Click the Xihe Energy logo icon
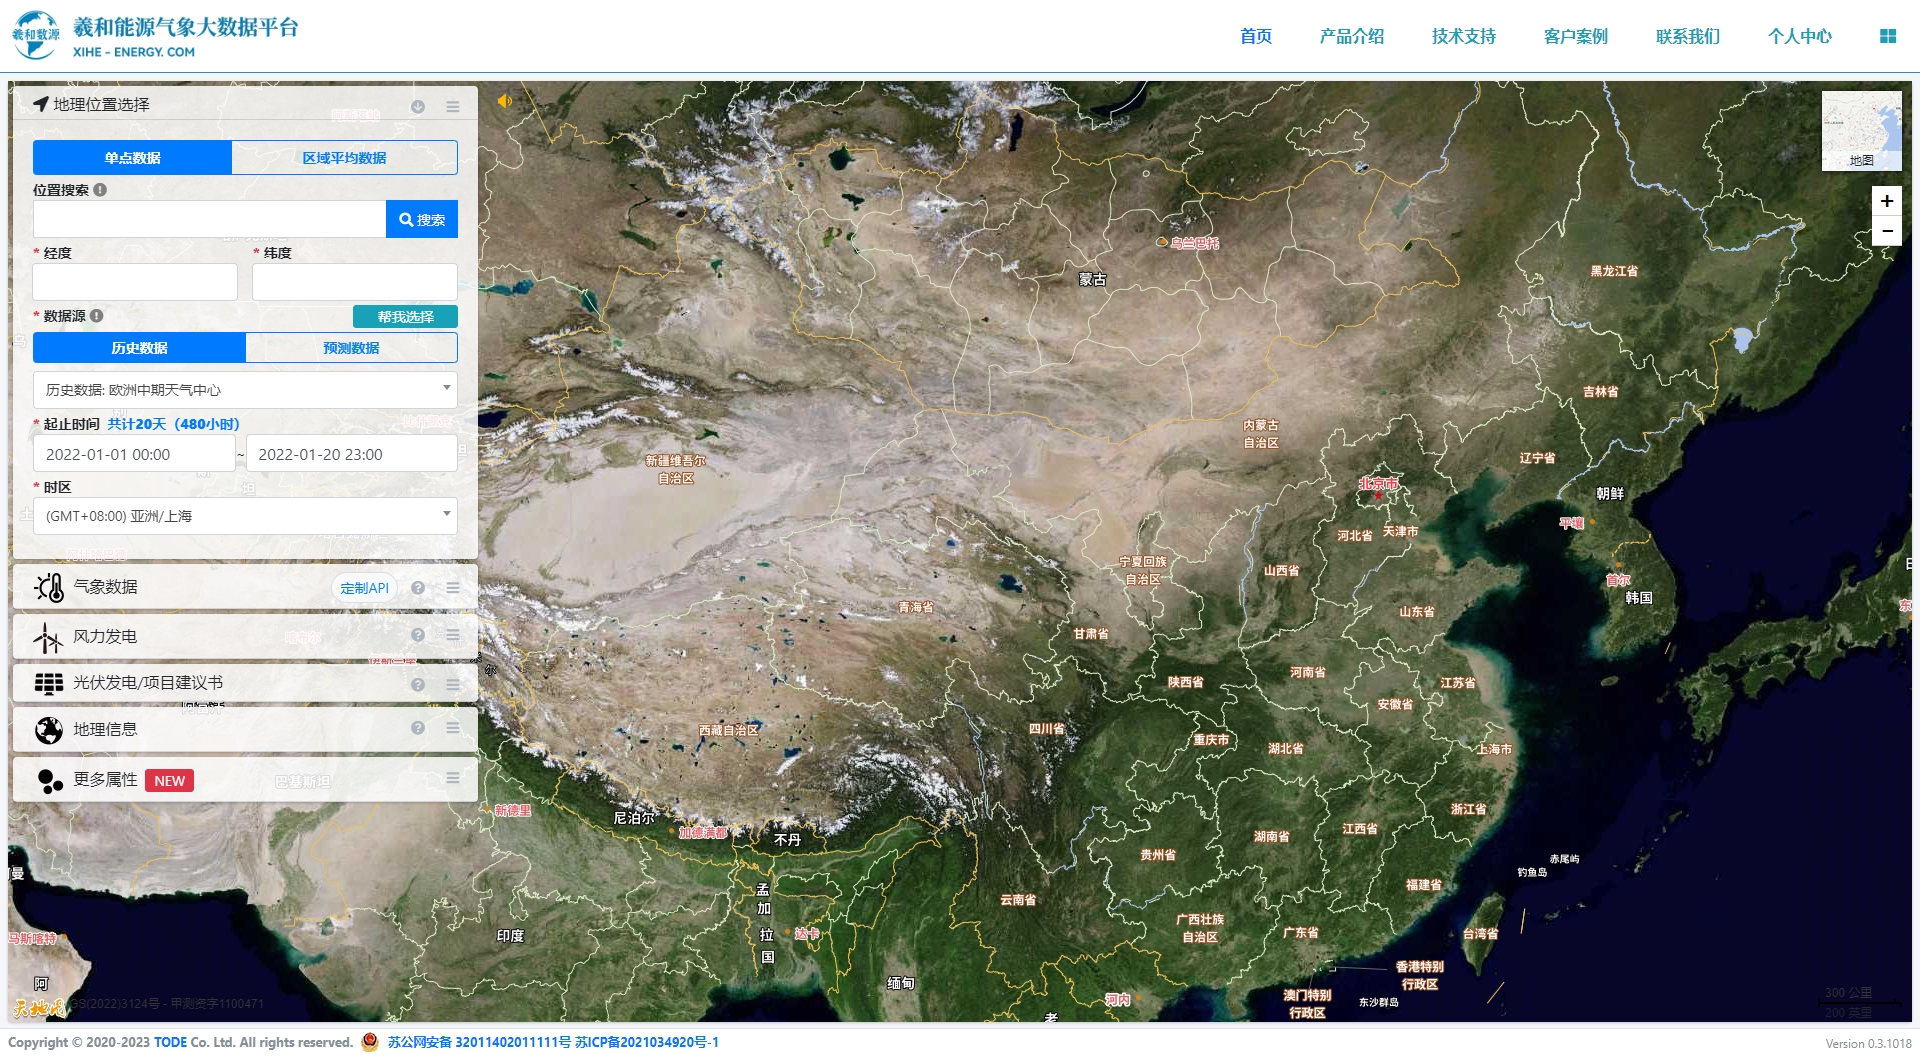Image resolution: width=1920 pixels, height=1057 pixels. click(x=35, y=36)
